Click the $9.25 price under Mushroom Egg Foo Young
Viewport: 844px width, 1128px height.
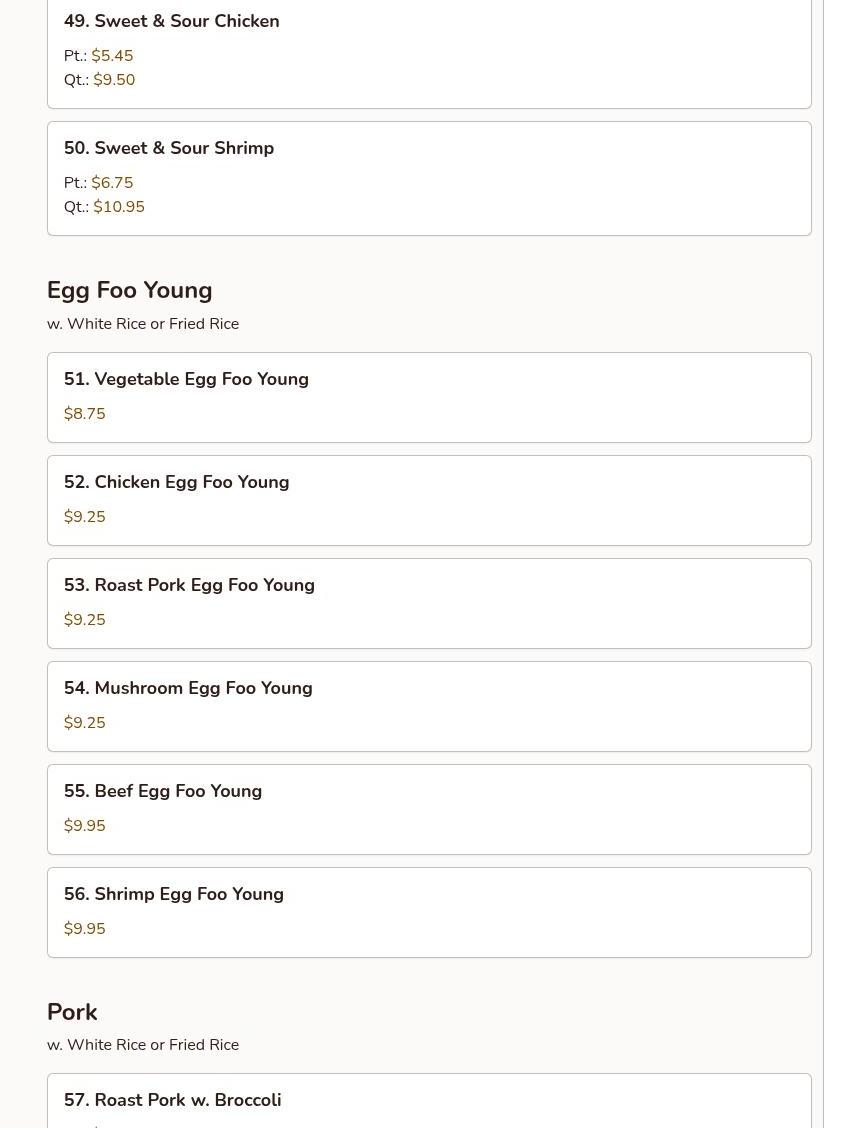click(x=84, y=723)
